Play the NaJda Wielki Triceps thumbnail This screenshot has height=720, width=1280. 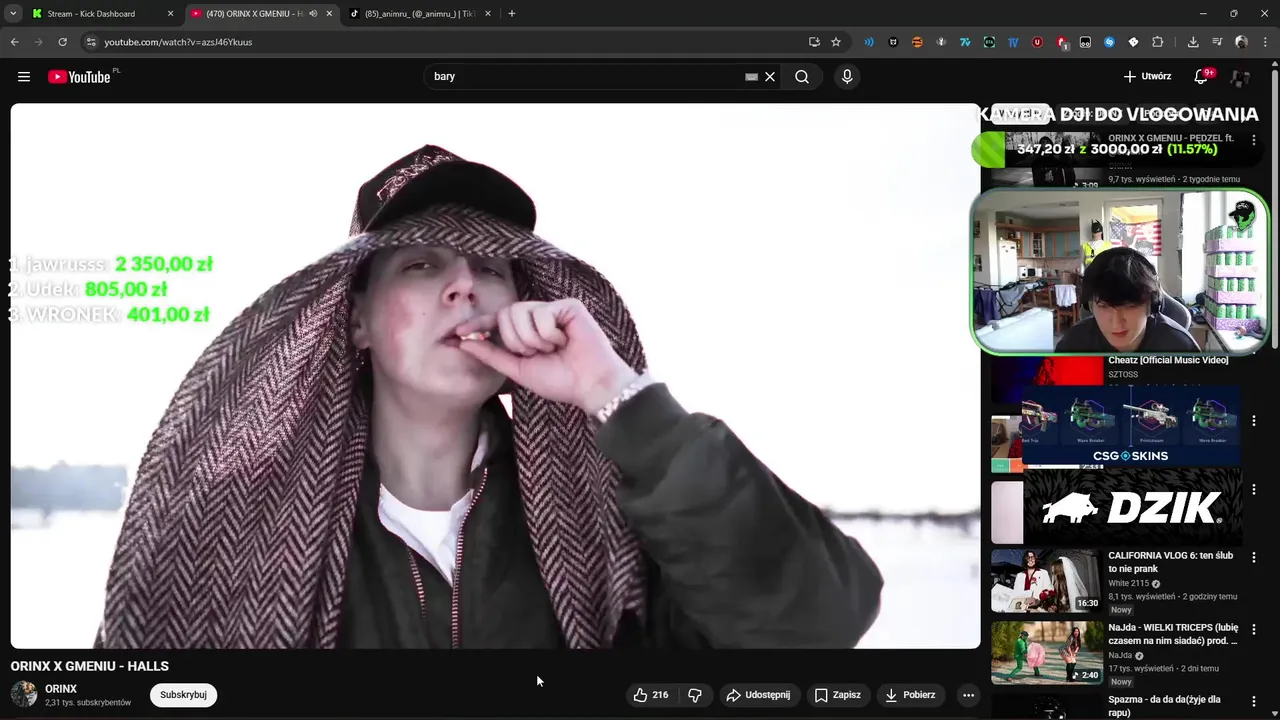click(1046, 653)
